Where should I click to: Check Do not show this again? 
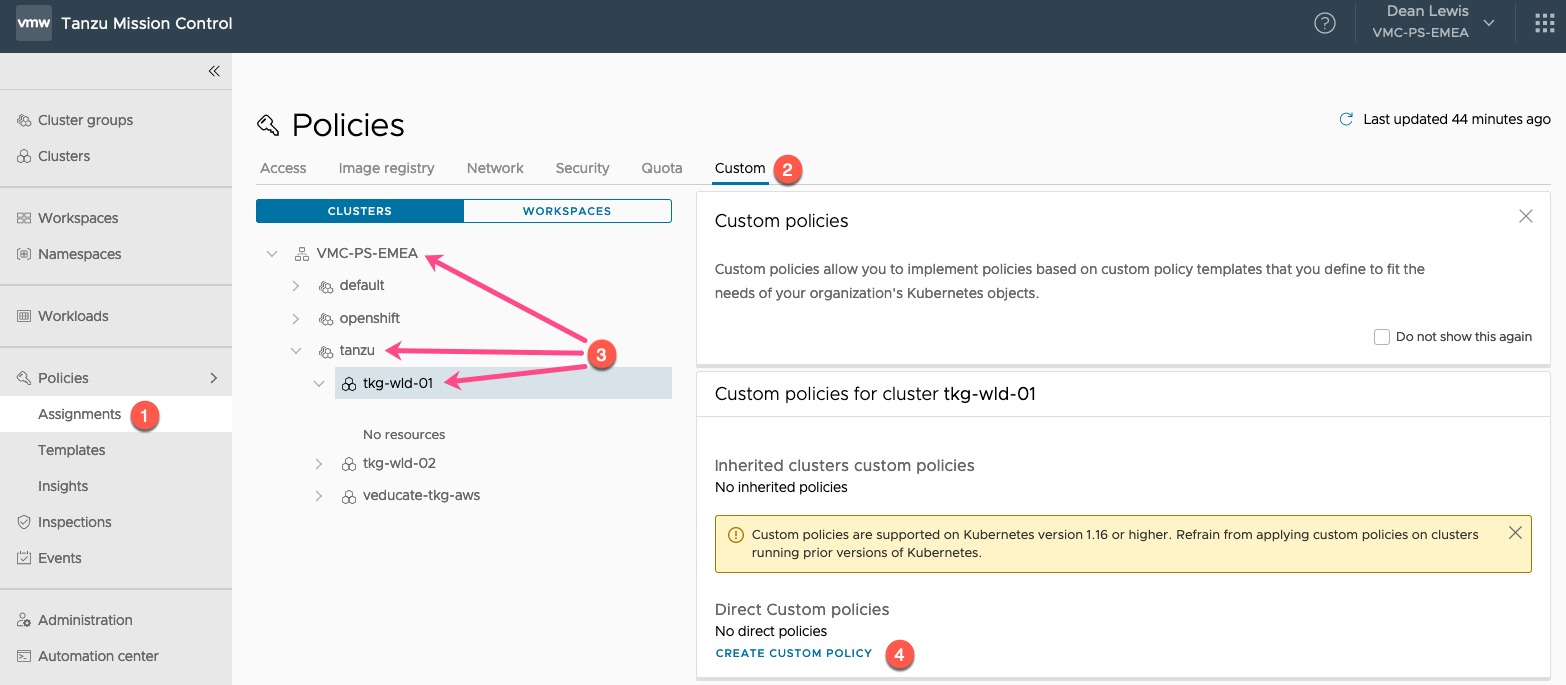click(x=1382, y=337)
